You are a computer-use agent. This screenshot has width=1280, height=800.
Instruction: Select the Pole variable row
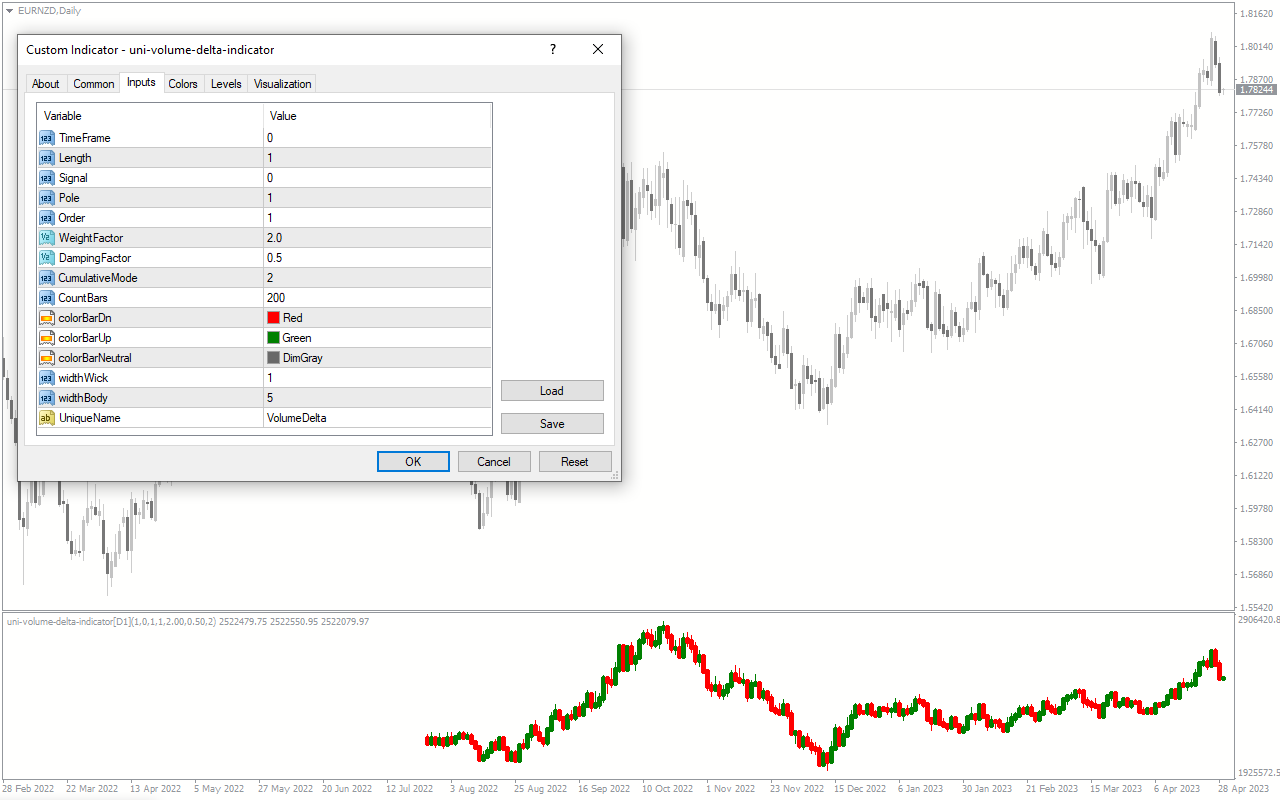pos(265,198)
